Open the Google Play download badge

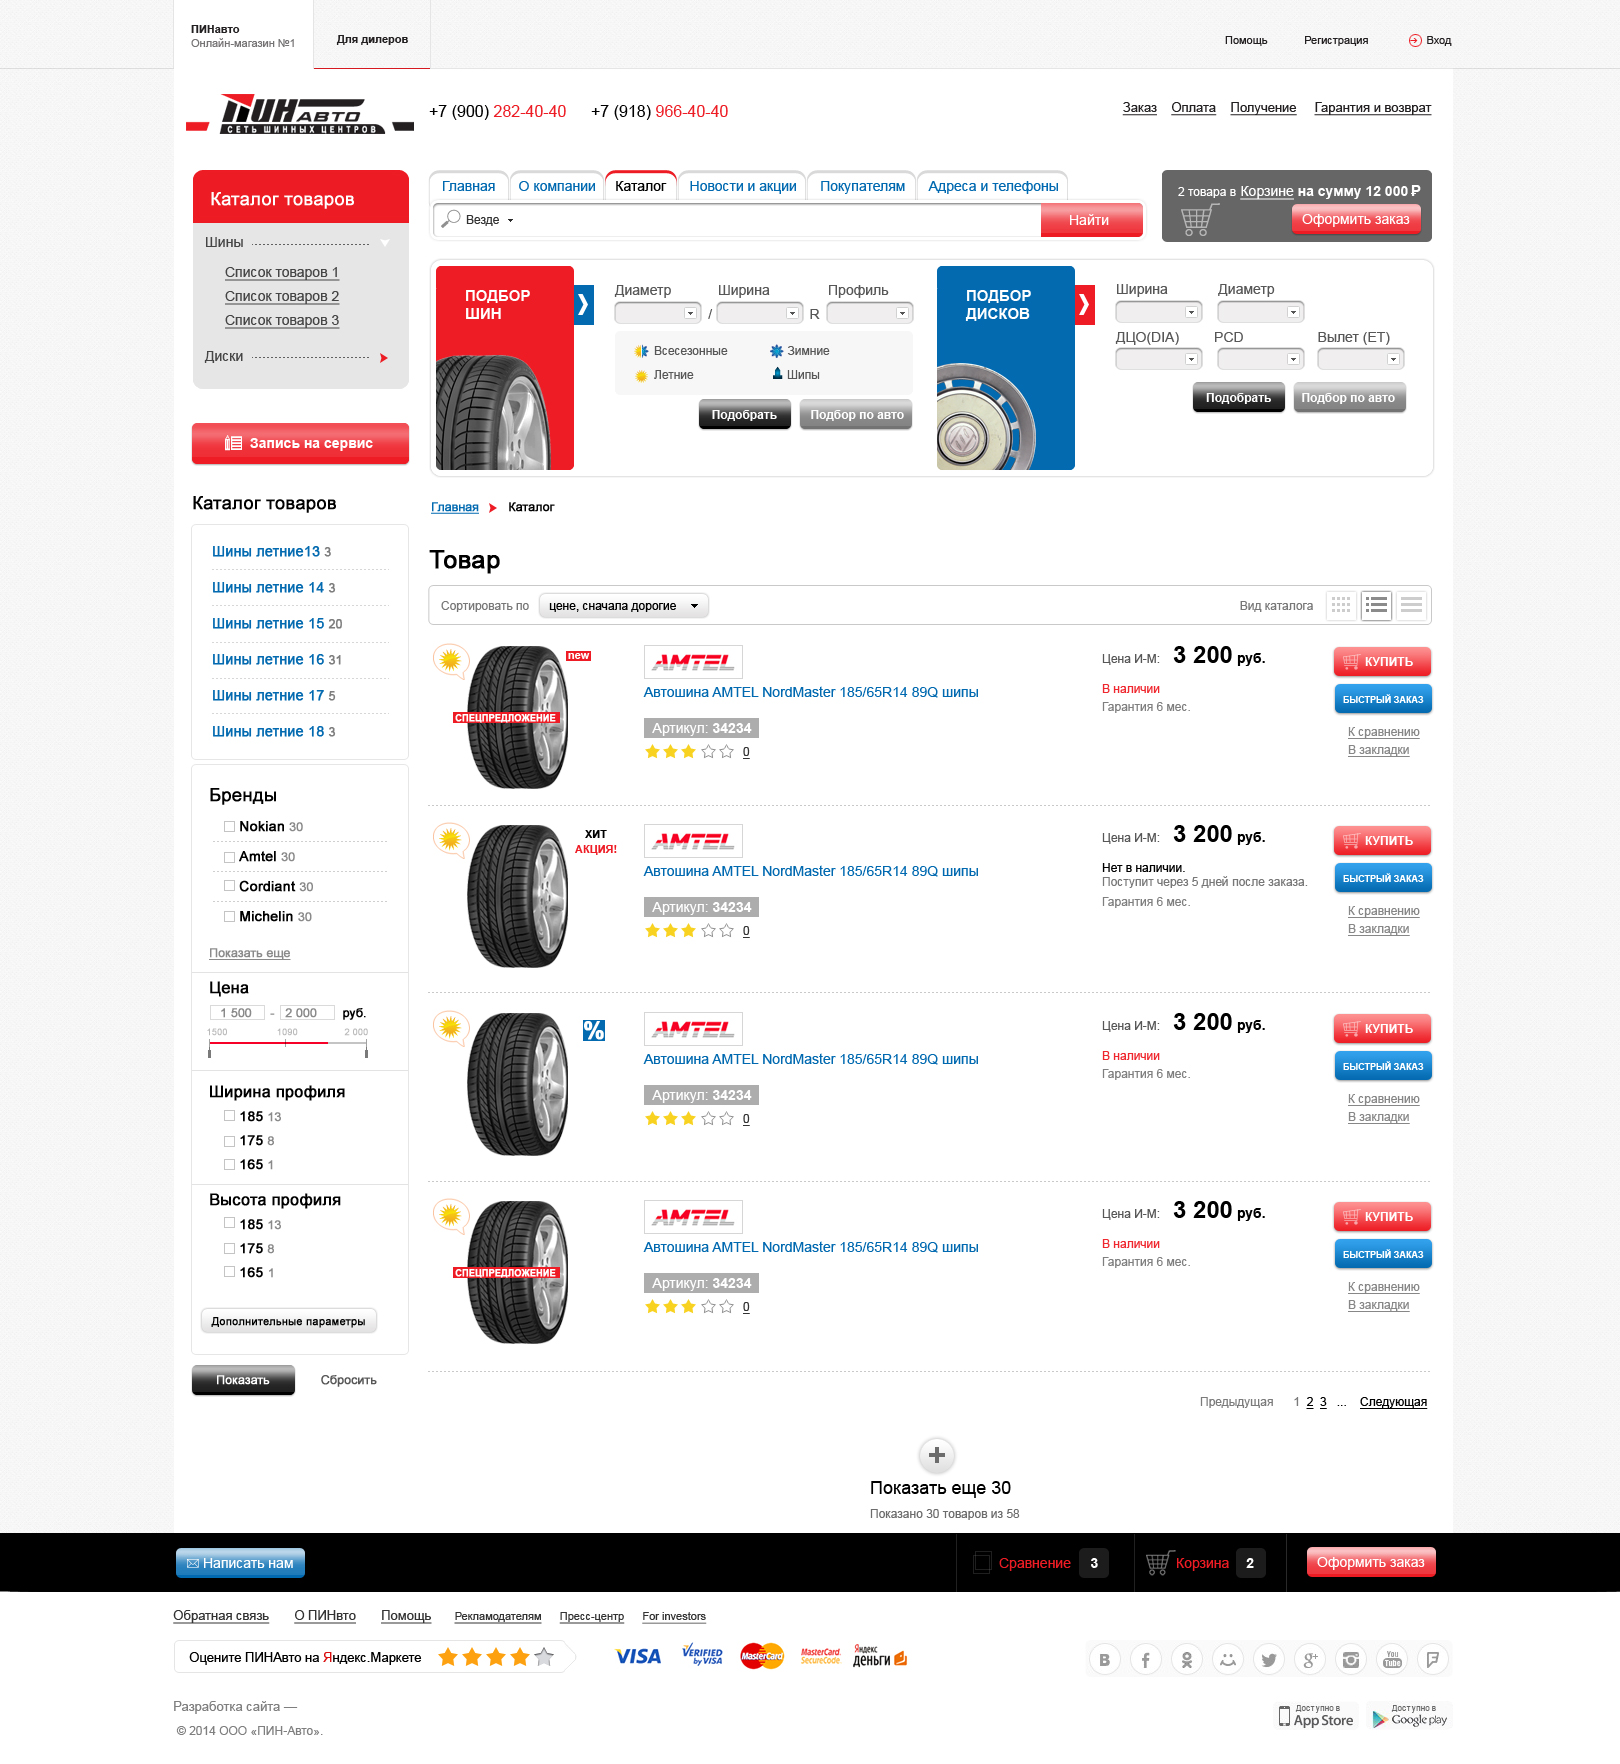pyautogui.click(x=1410, y=1716)
